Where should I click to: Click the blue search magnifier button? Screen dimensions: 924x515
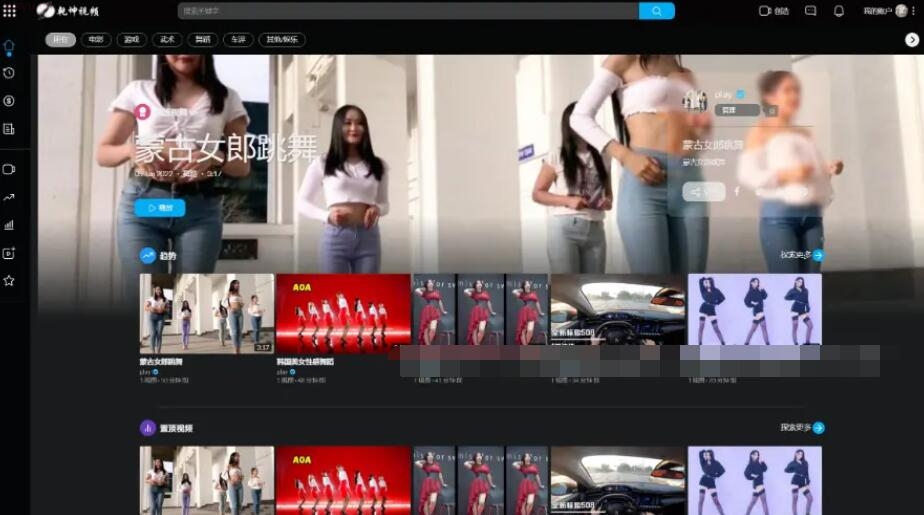pos(656,11)
